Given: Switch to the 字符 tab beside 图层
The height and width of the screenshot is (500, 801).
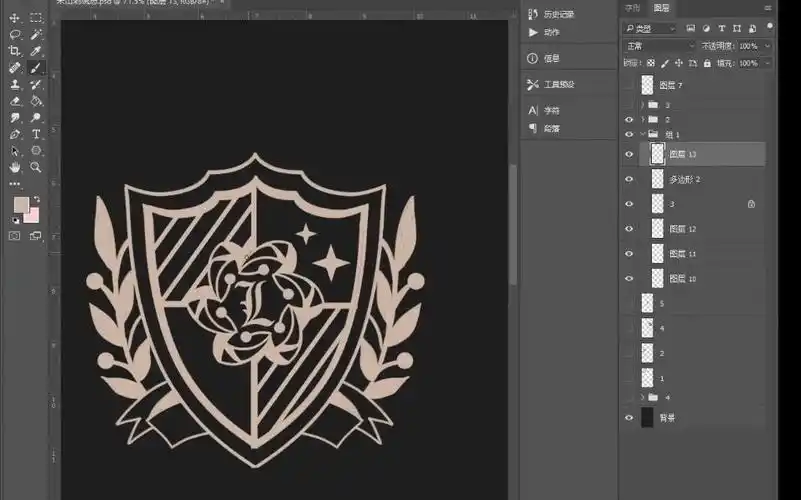Looking at the screenshot, I should (x=633, y=8).
